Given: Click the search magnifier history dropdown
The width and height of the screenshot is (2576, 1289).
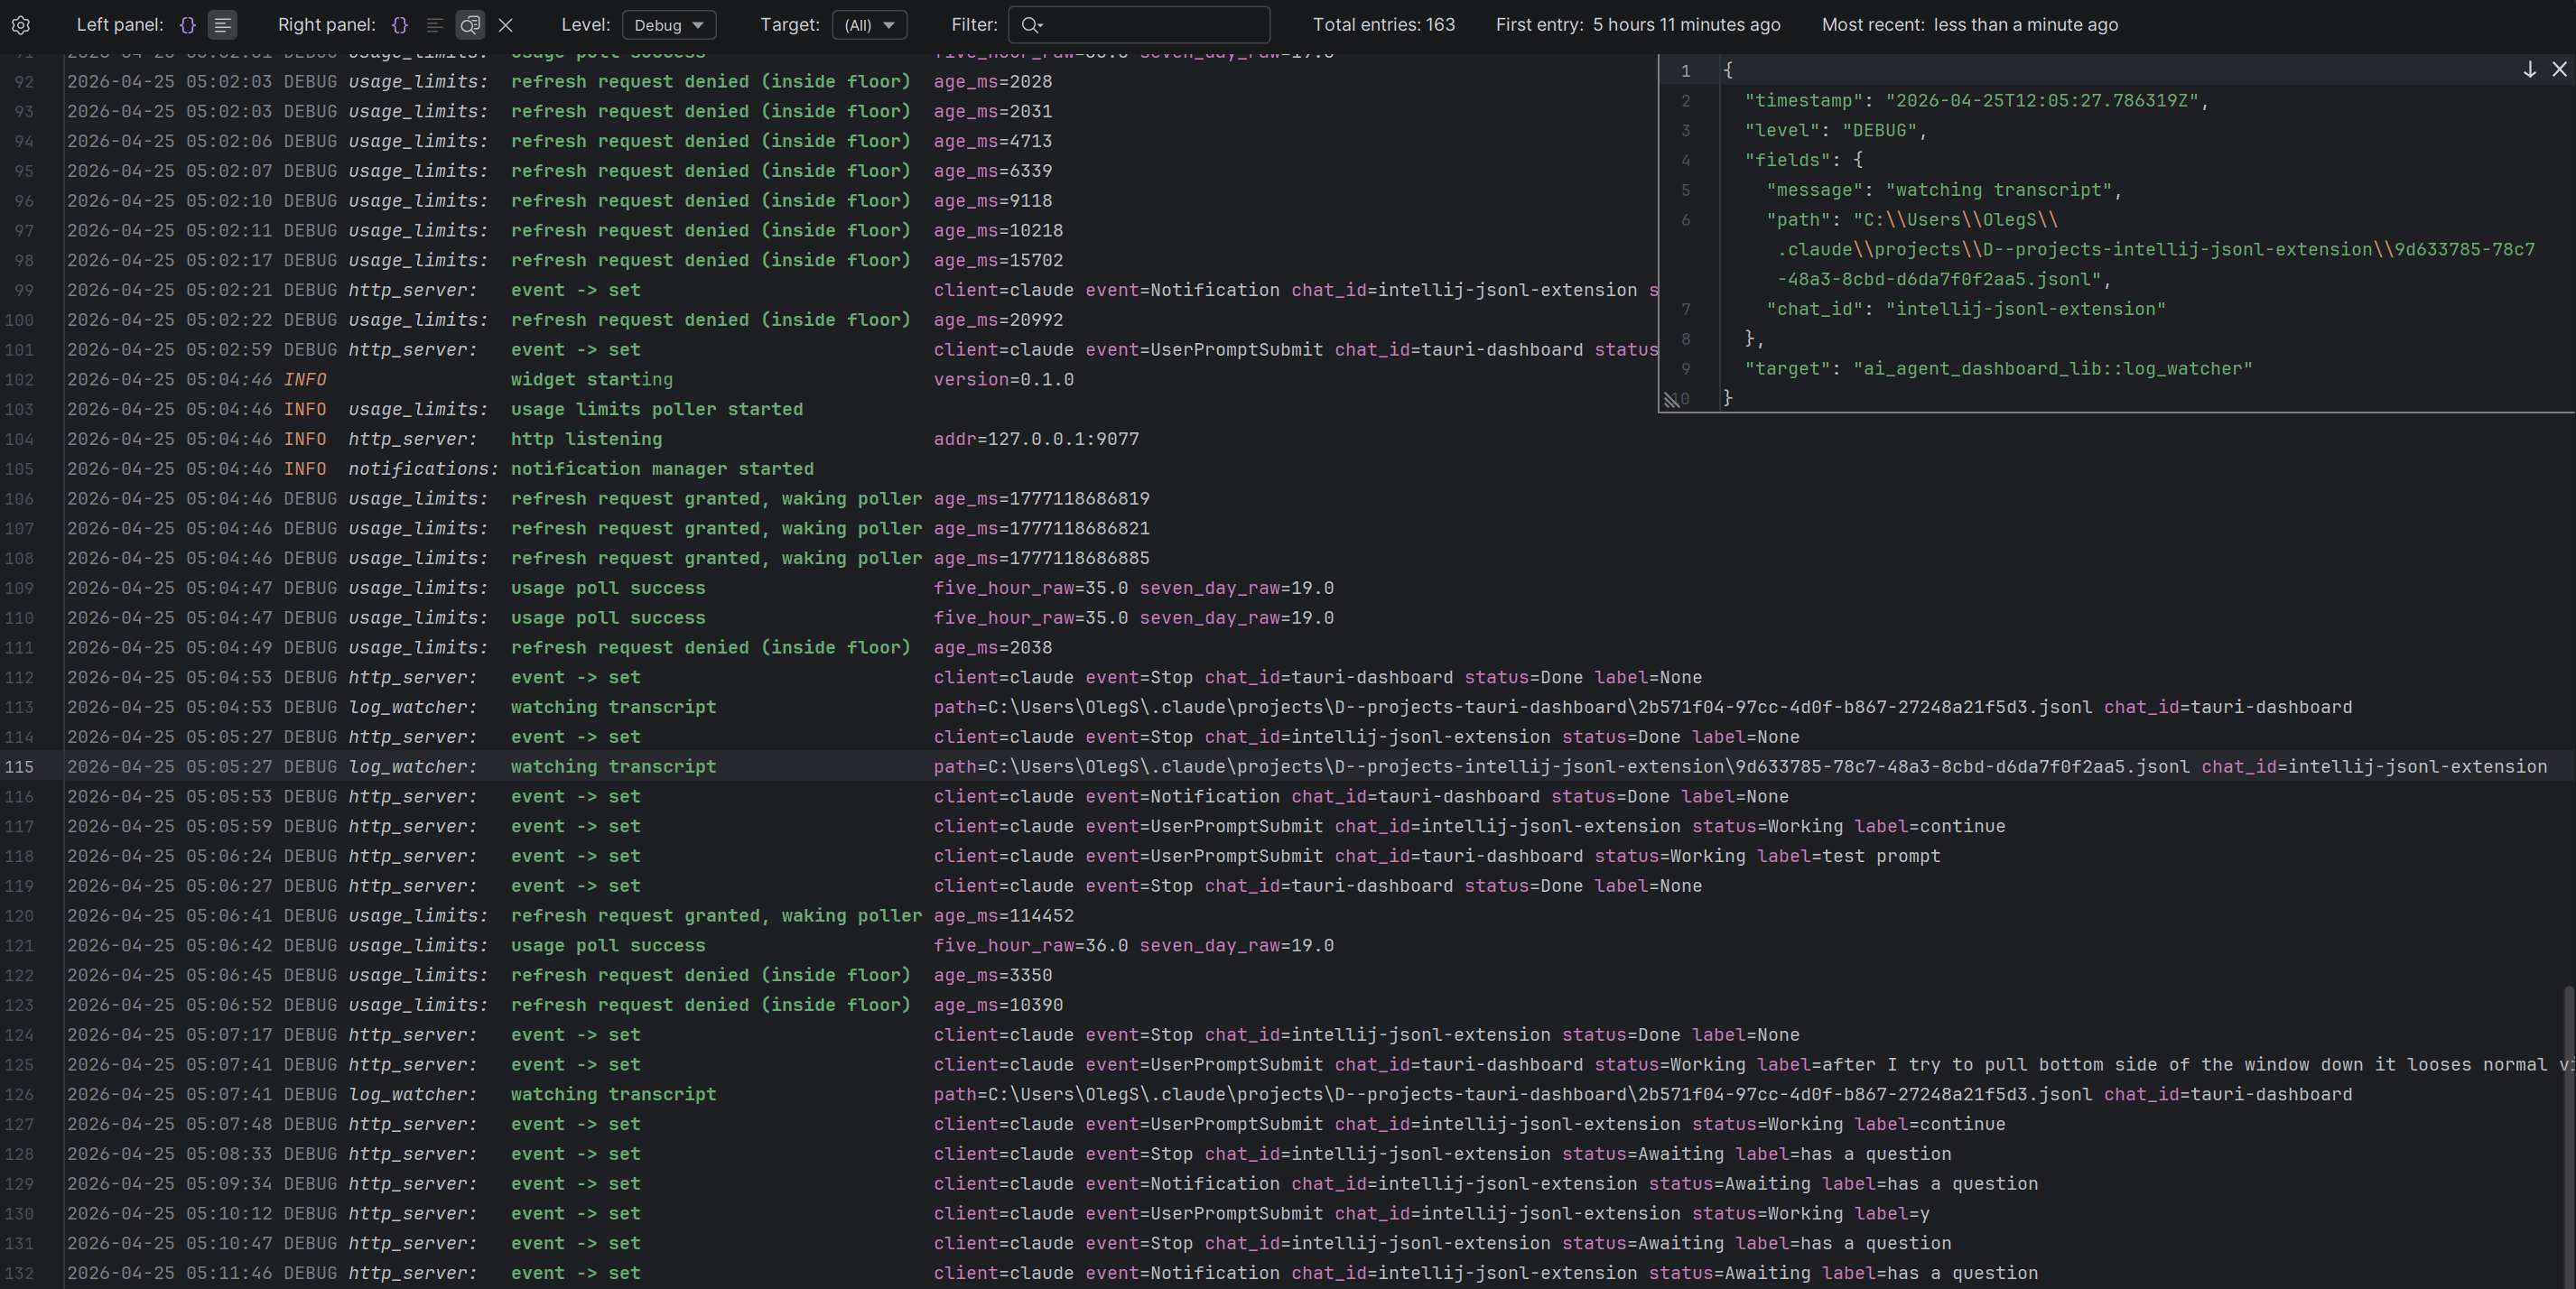Looking at the screenshot, I should (1033, 25).
